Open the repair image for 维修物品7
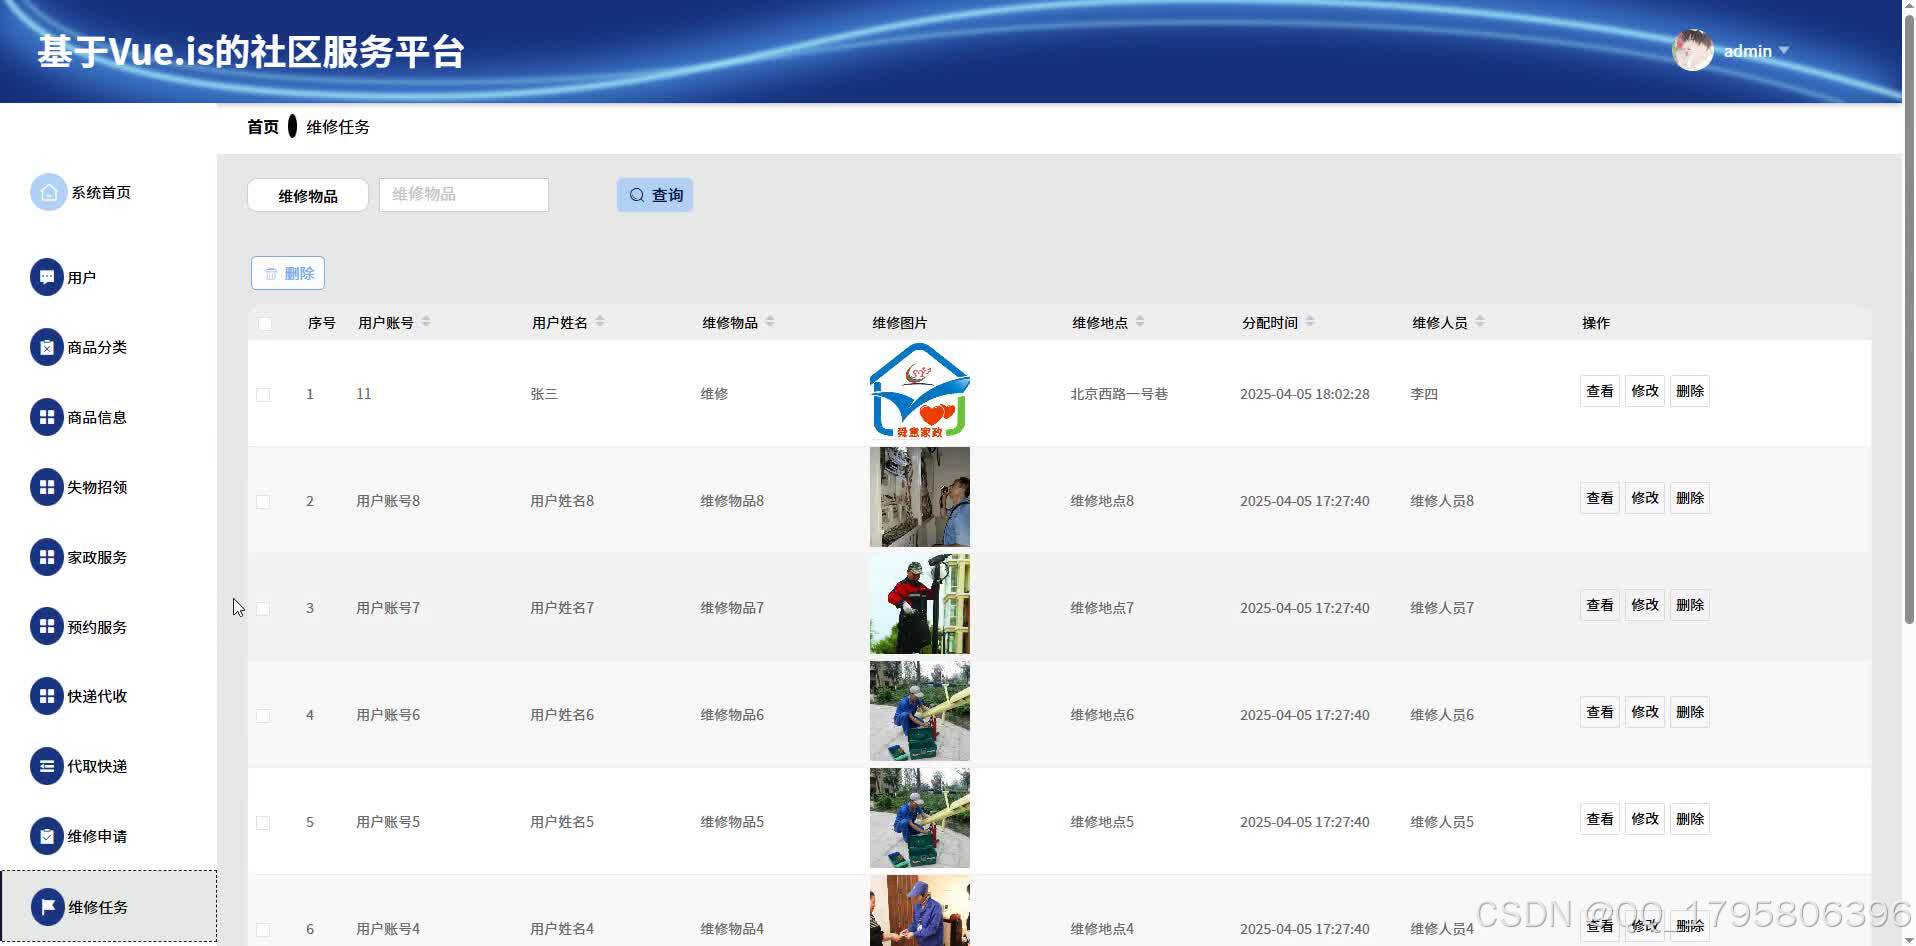 click(920, 604)
